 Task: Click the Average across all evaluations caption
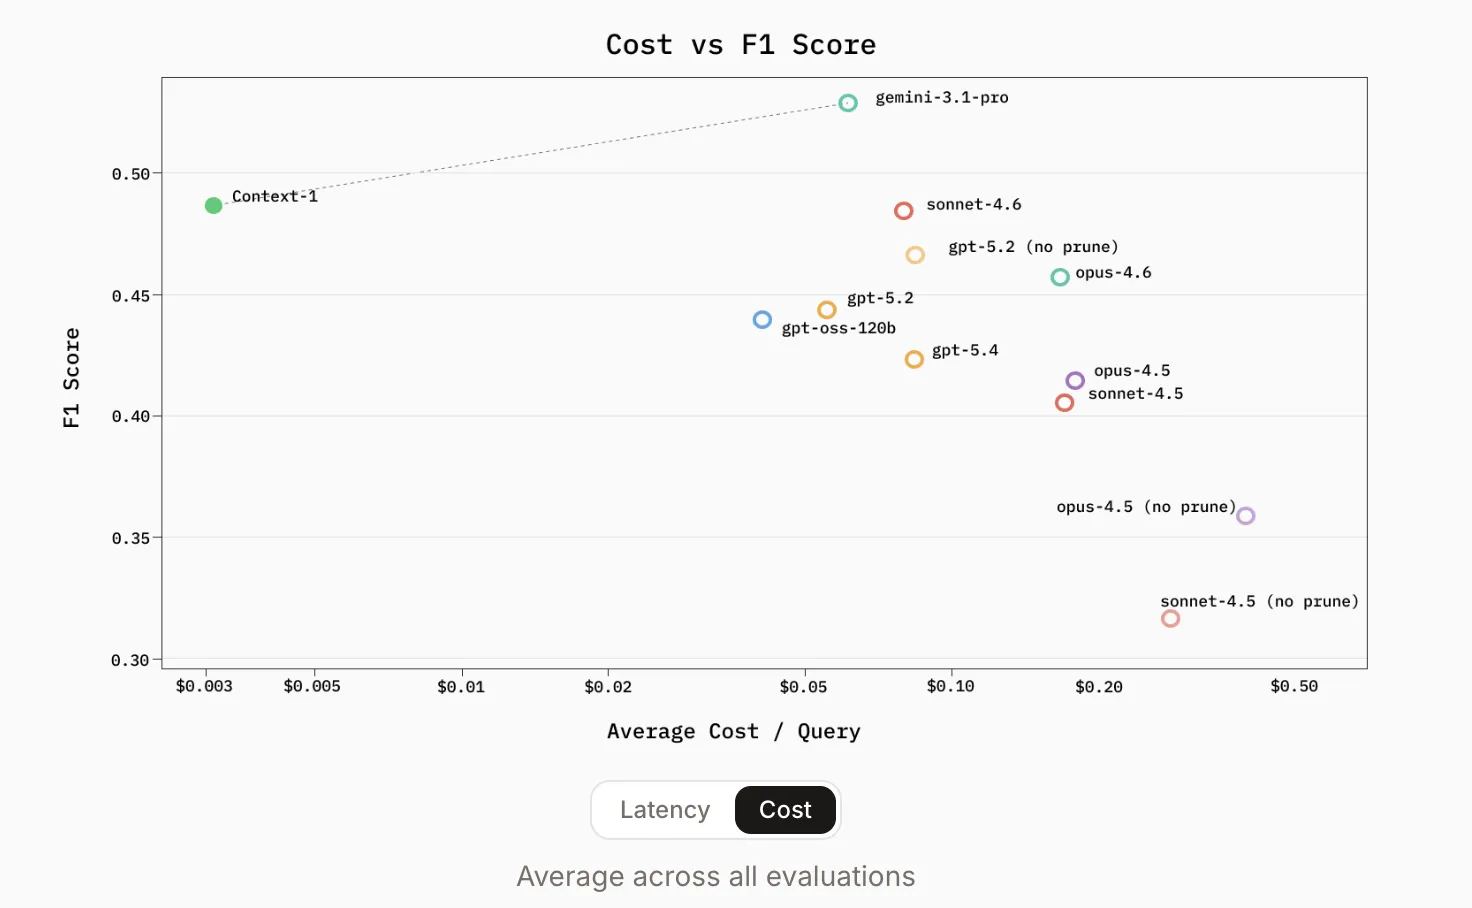tap(716, 877)
